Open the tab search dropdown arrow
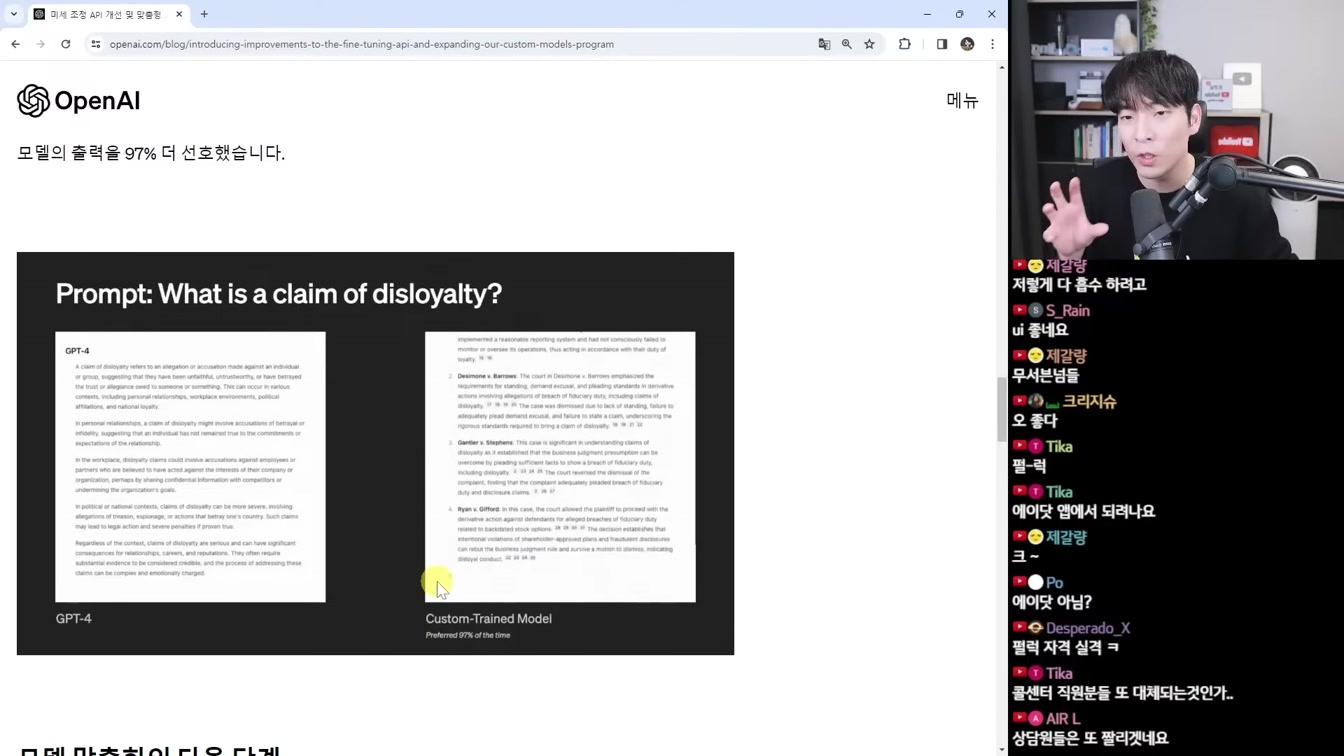This screenshot has width=1344, height=756. click(14, 14)
